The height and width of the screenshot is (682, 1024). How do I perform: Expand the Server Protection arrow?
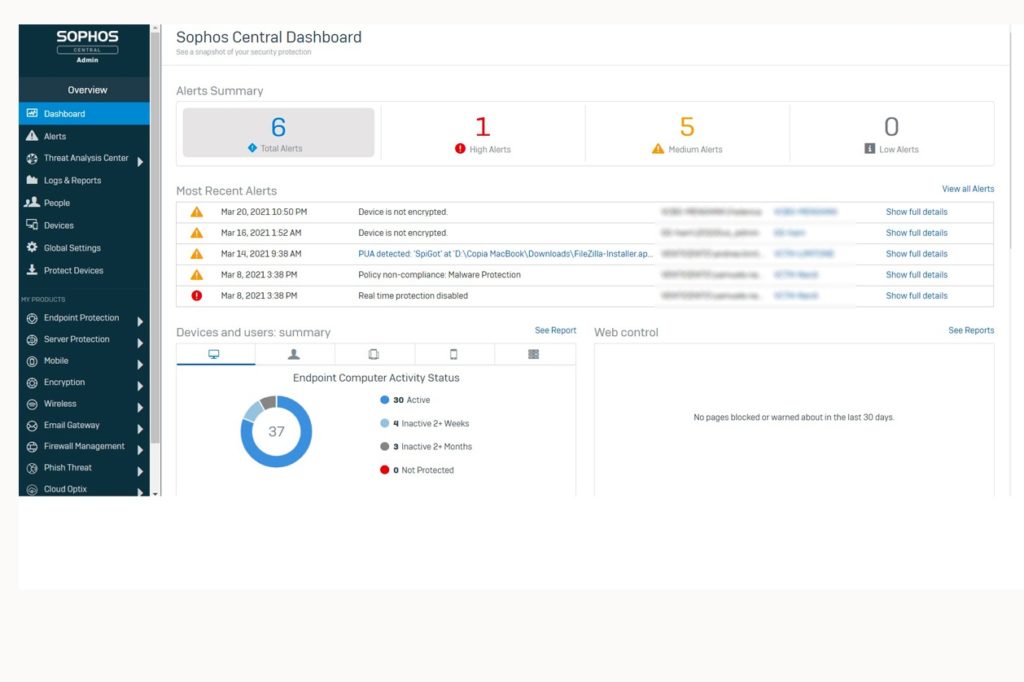[140, 343]
